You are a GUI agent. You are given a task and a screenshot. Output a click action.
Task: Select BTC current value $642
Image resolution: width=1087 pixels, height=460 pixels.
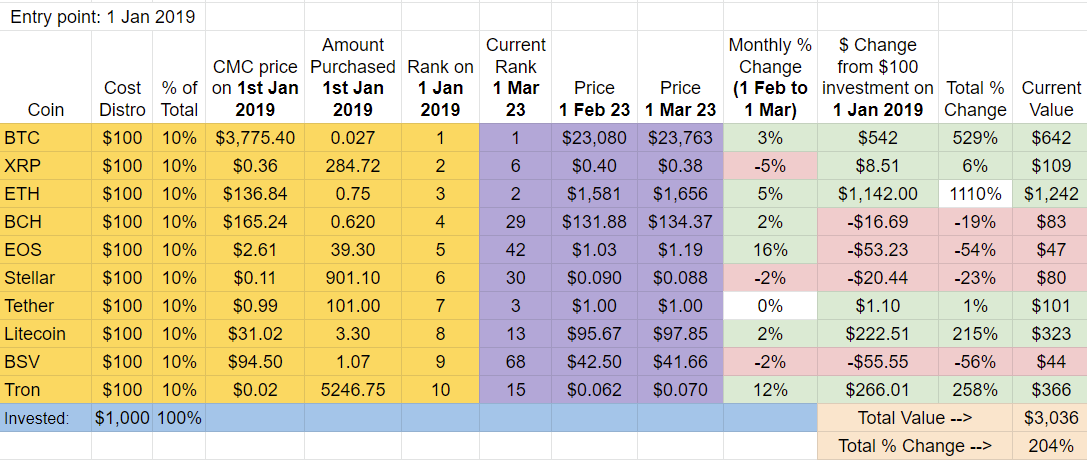coord(1050,138)
